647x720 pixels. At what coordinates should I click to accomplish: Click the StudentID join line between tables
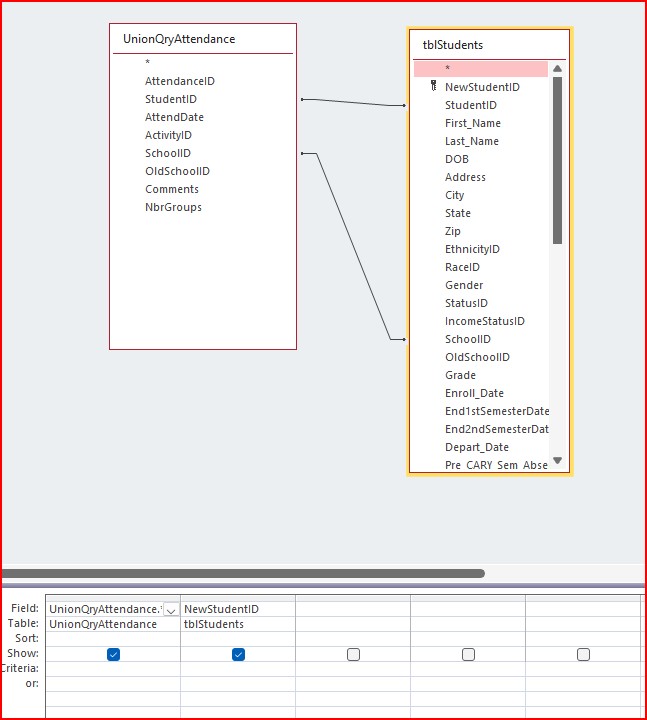352,102
